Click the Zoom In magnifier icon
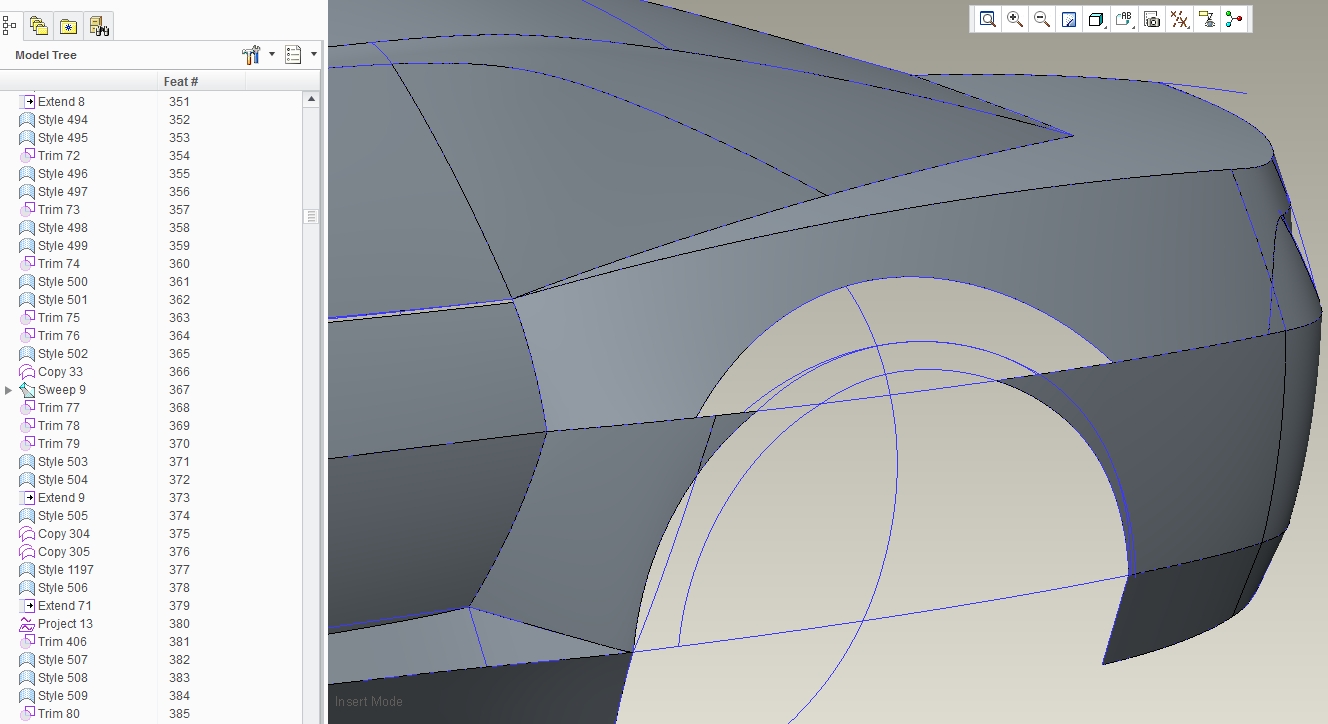Screen dimensions: 1328x724 point(1015,19)
